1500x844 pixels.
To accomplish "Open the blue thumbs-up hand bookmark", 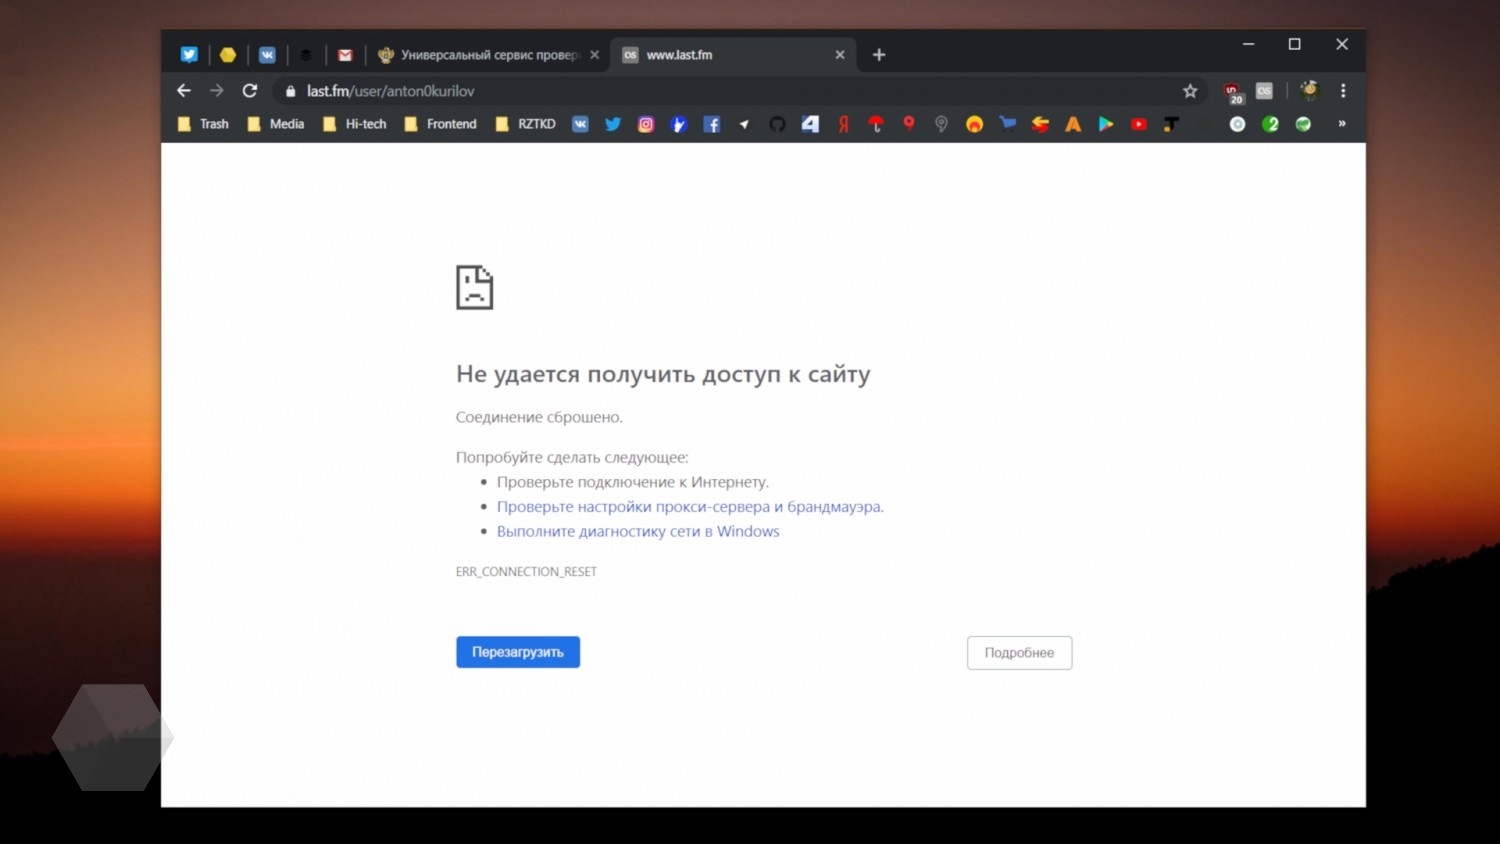I will click(679, 124).
